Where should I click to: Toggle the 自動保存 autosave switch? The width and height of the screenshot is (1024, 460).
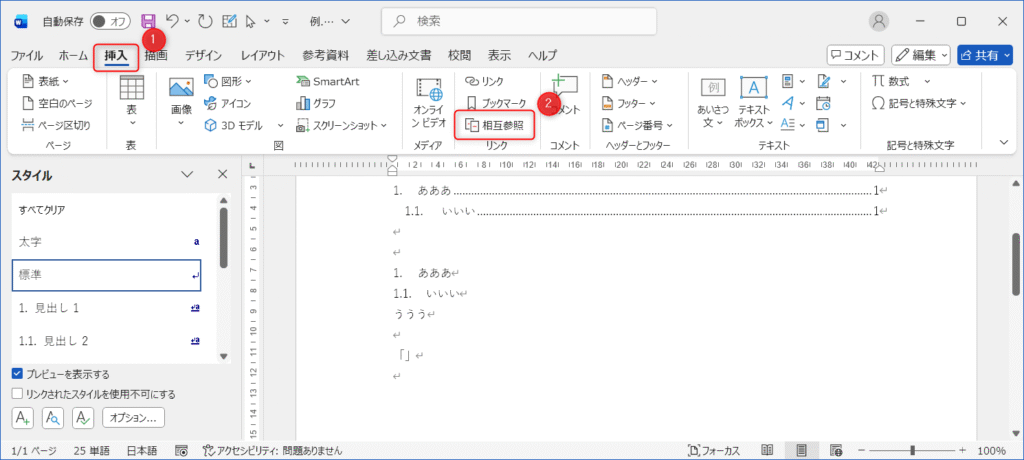pos(110,21)
